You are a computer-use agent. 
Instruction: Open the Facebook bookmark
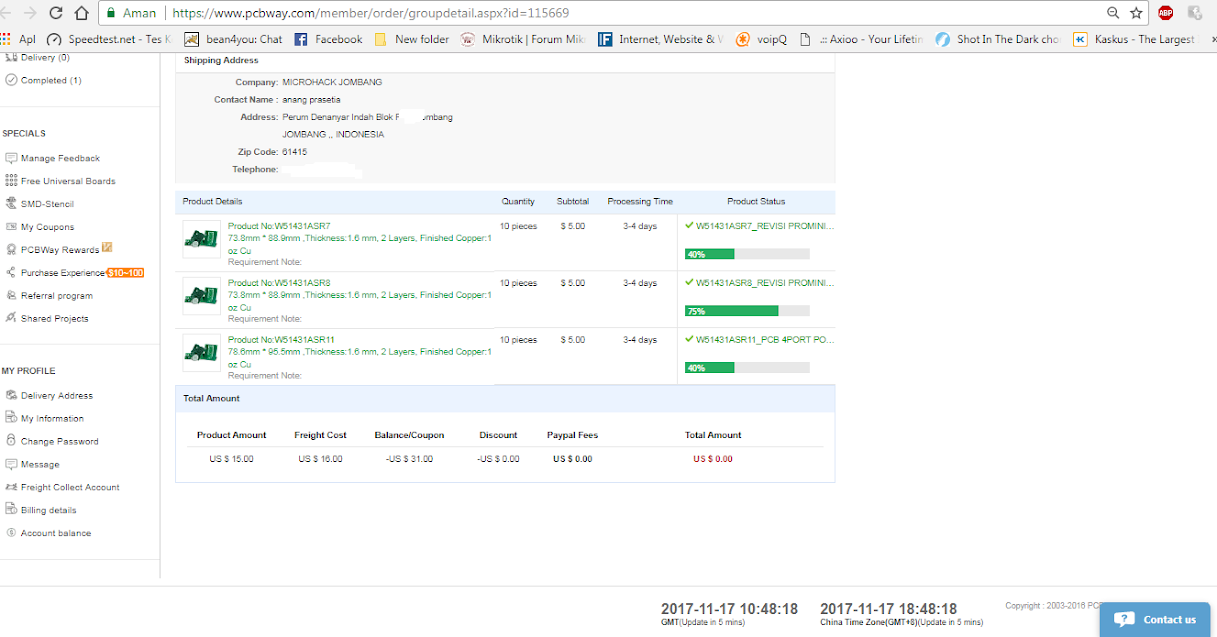click(x=328, y=39)
